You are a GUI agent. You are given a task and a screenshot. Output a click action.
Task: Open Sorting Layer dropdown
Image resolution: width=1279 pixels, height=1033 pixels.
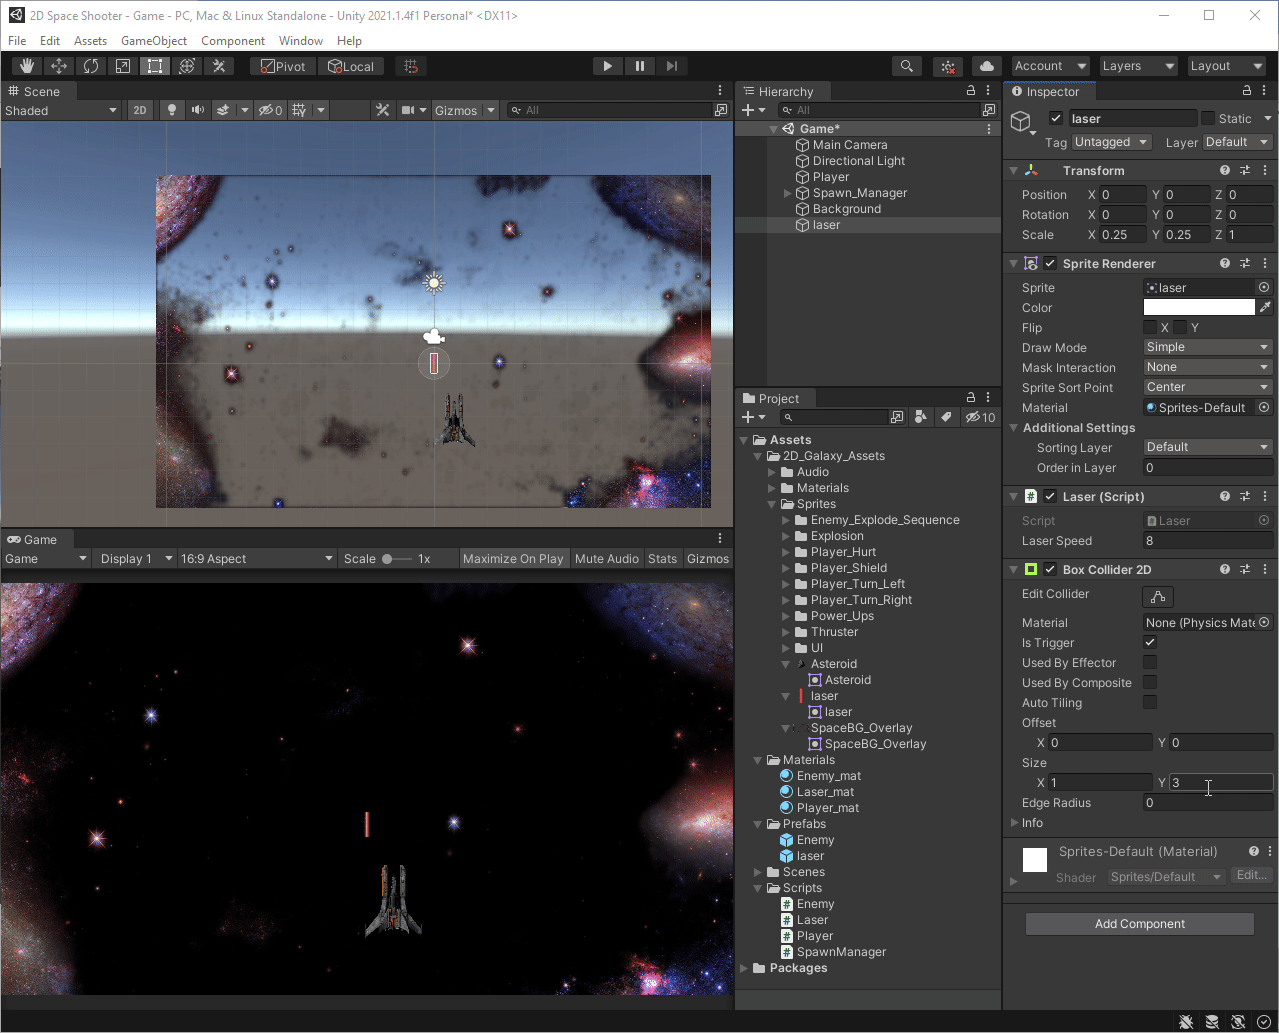click(x=1208, y=447)
